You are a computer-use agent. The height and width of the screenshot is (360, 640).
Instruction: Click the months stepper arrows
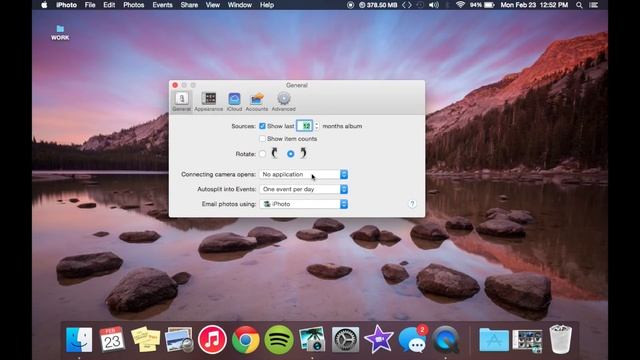317,126
